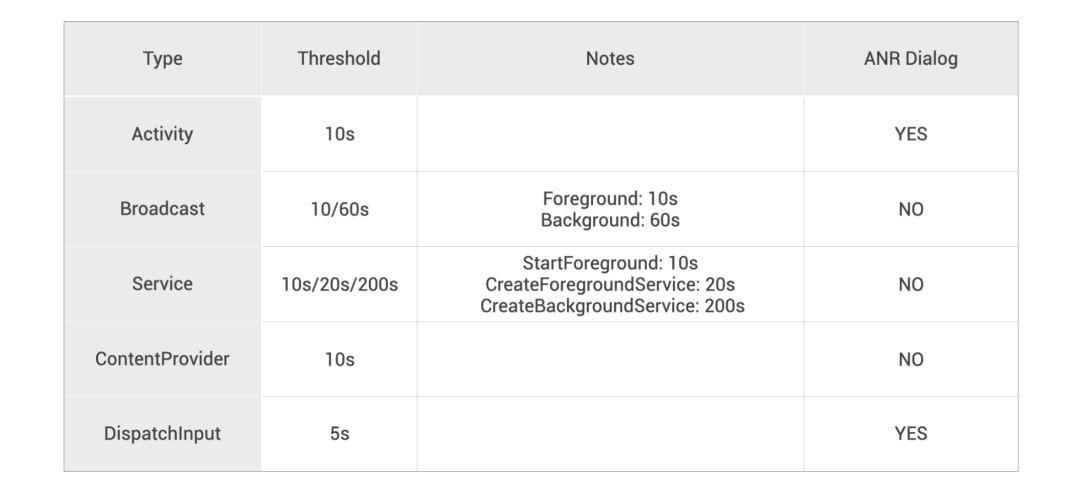The width and height of the screenshot is (1080, 501).
Task: Click the Threshold column header
Action: [x=339, y=59]
